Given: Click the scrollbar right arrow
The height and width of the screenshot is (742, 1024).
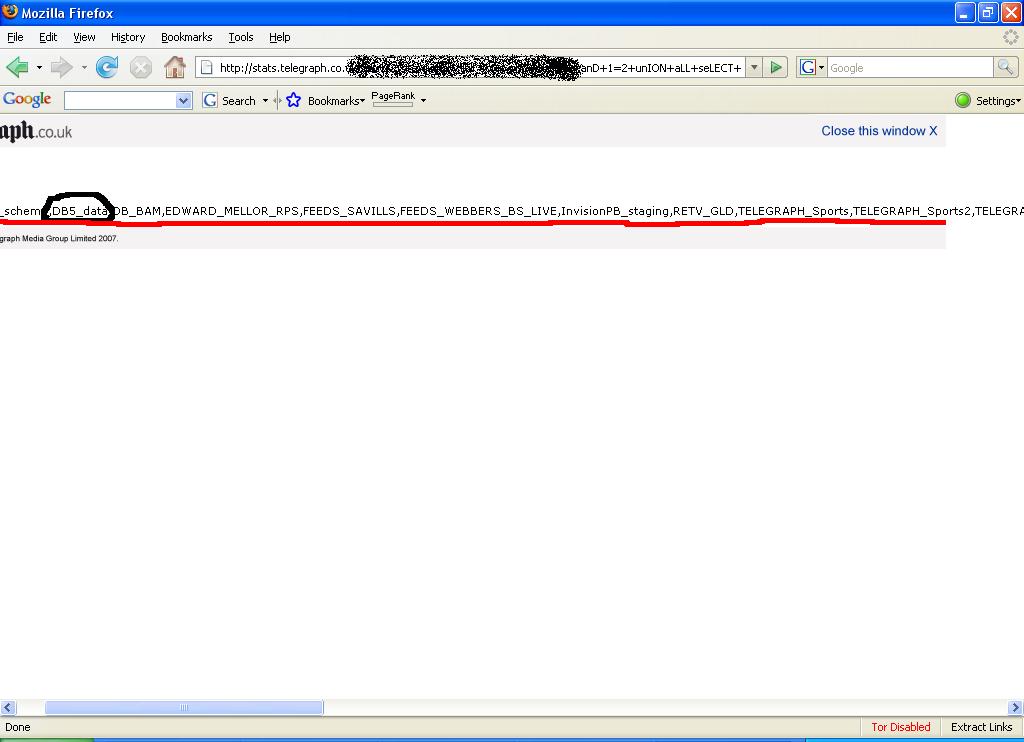Looking at the screenshot, I should 1016,707.
